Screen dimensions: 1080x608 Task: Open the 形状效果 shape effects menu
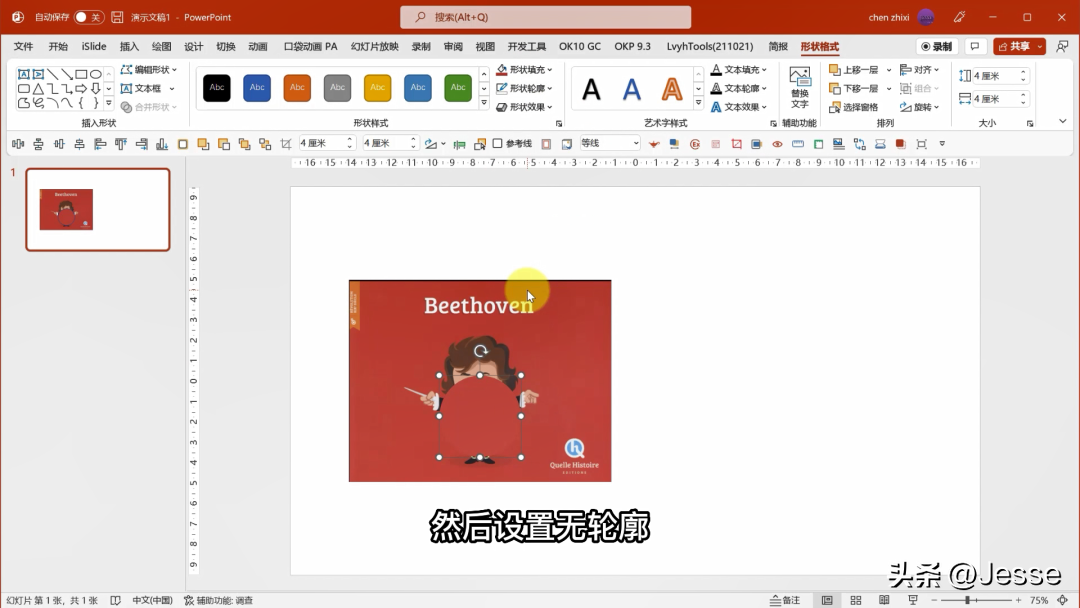coord(524,107)
